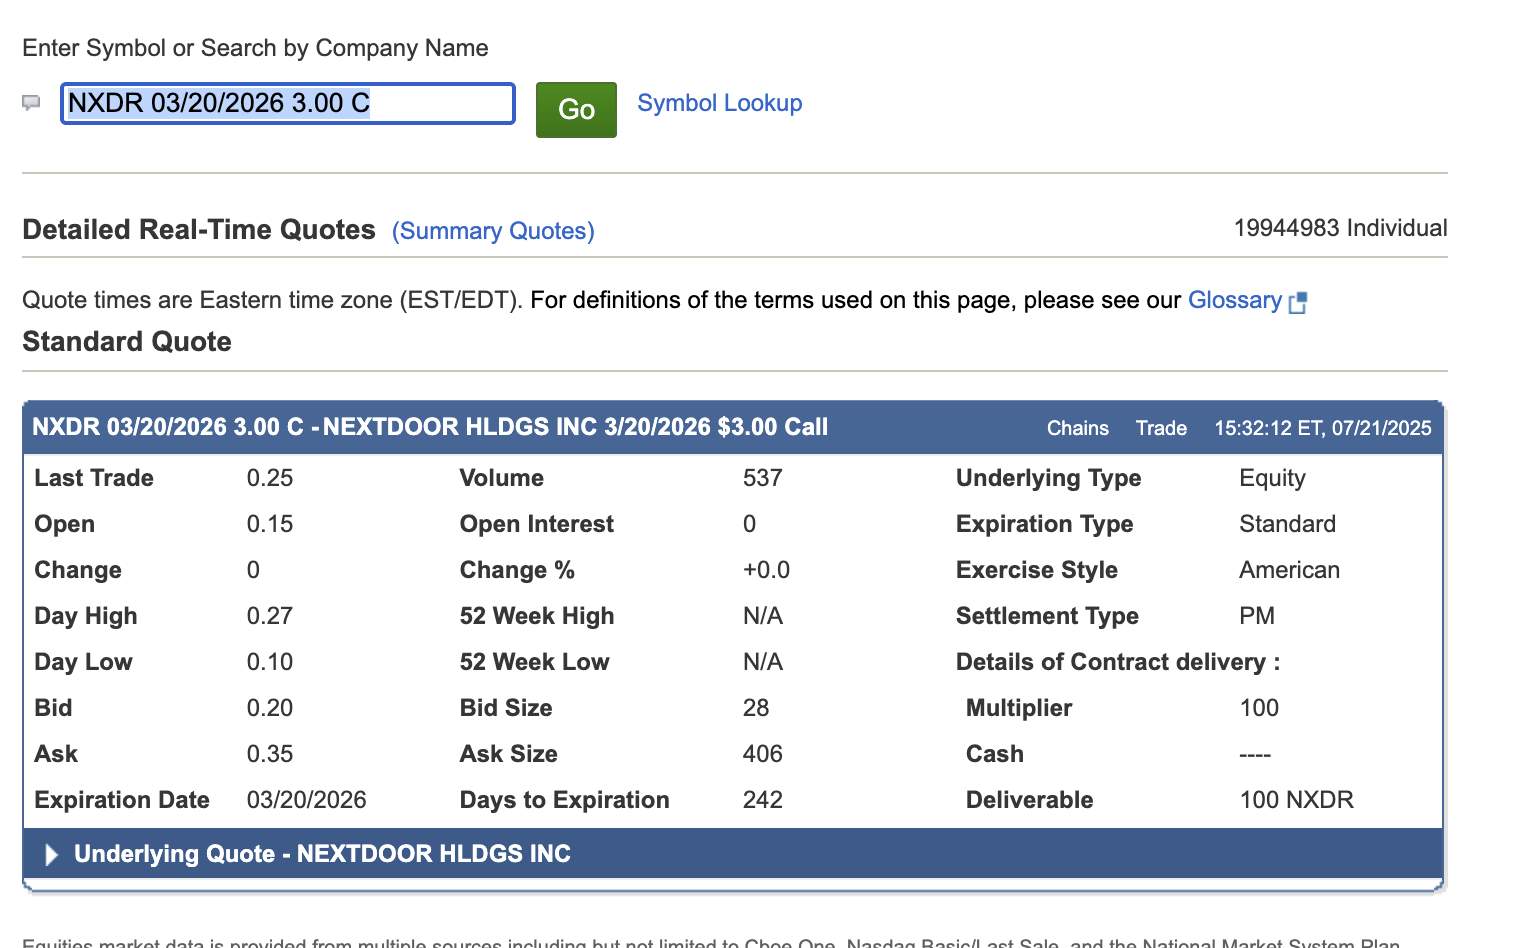Click the Day High value 0.27

click(x=270, y=616)
